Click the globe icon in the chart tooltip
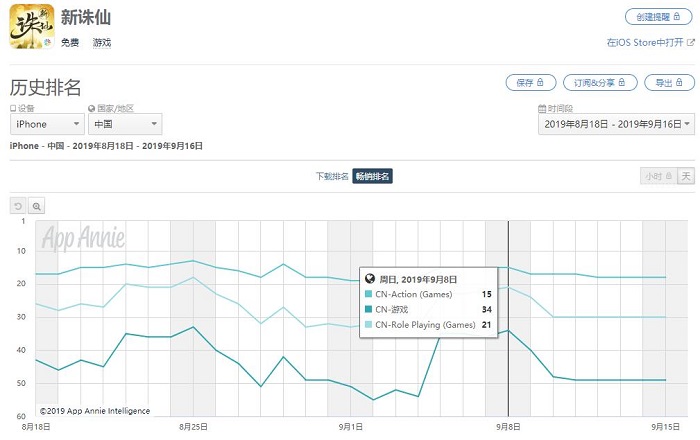 click(x=370, y=279)
